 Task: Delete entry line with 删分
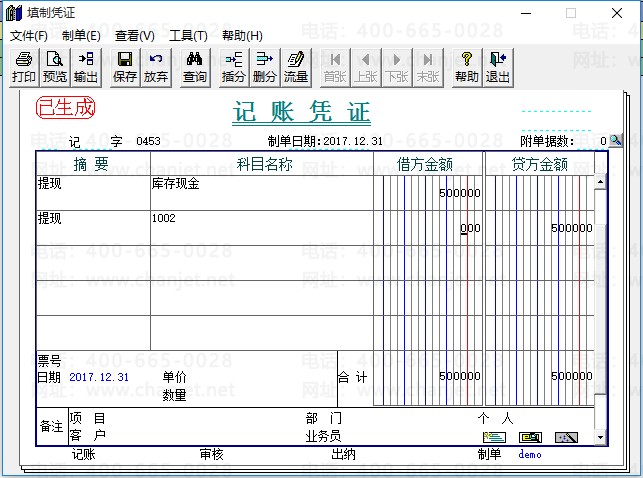coord(265,68)
